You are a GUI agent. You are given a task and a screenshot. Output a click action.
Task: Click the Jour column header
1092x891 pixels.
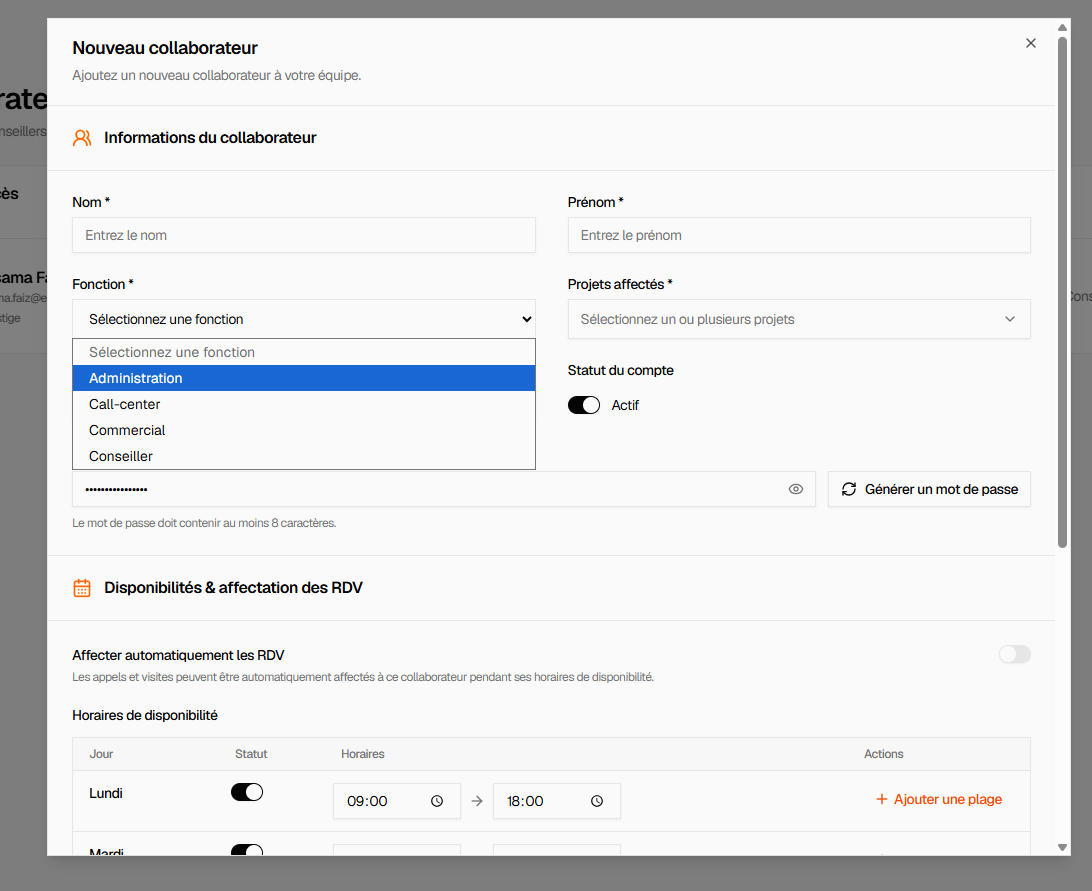pyautogui.click(x=101, y=754)
